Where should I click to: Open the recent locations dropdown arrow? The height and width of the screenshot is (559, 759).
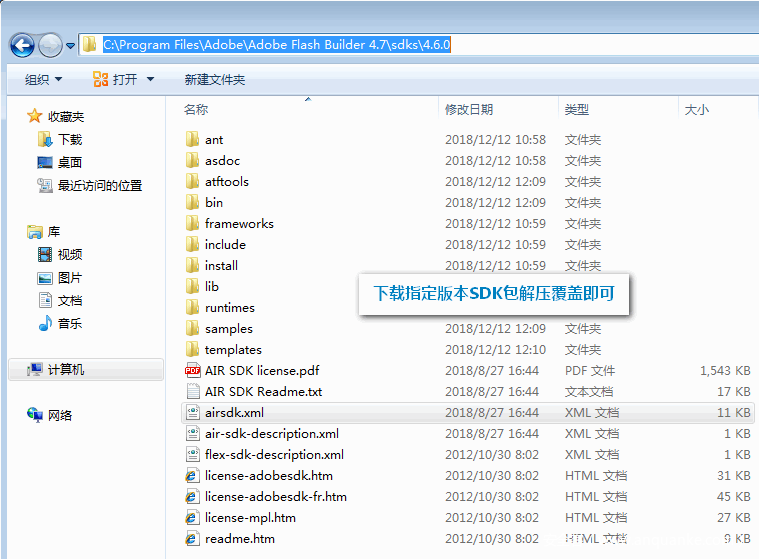71,46
